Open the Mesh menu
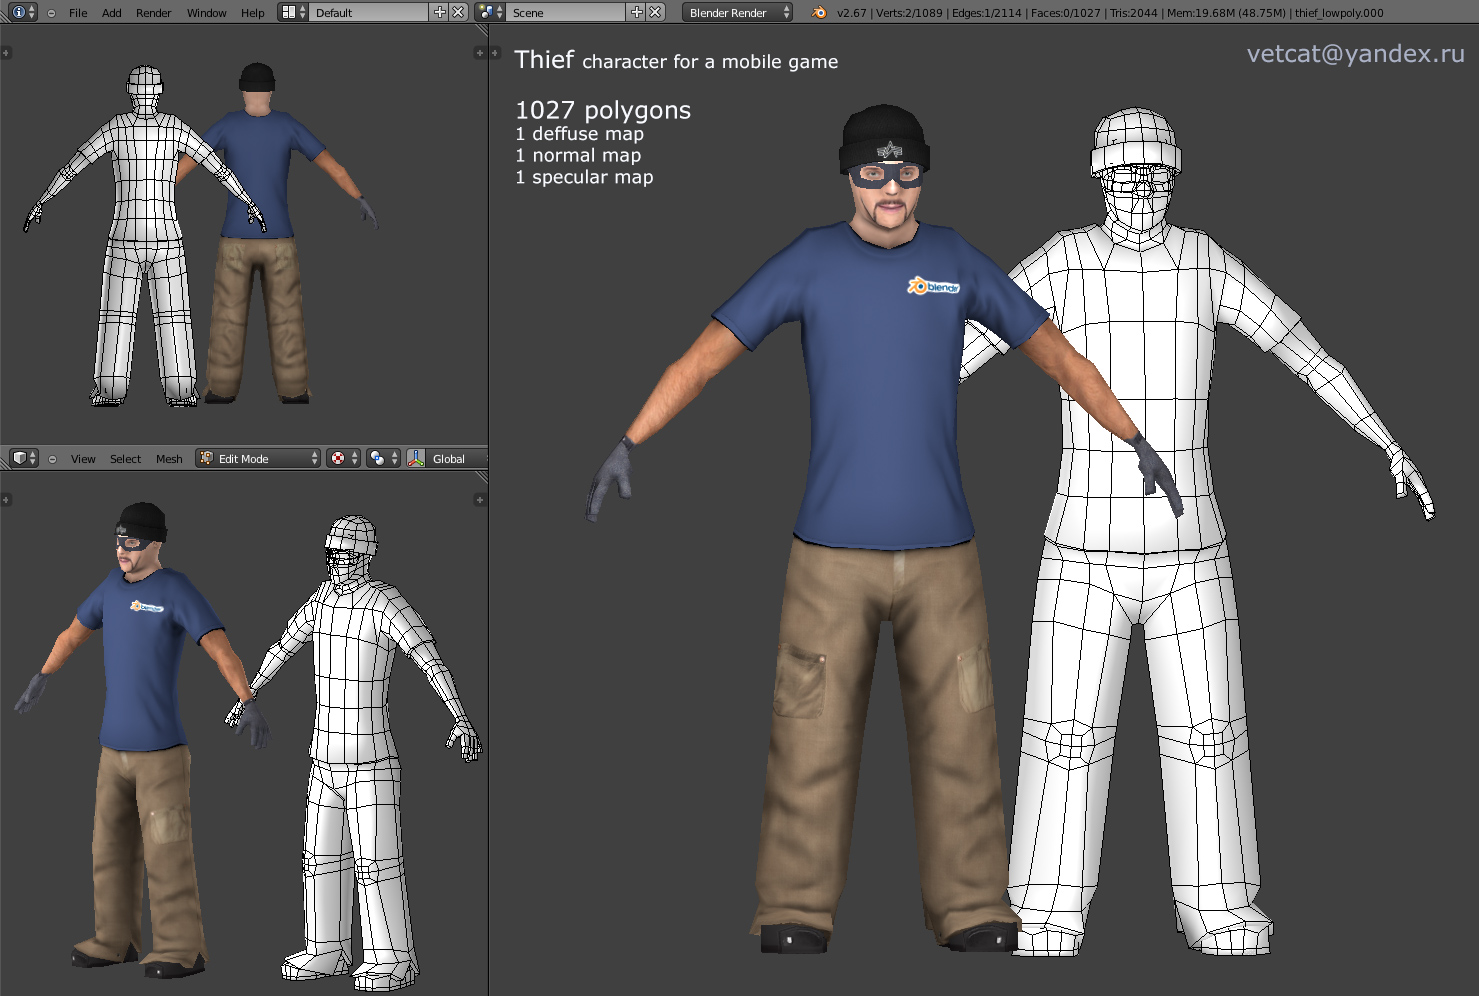Screen dimensions: 1479x996 tap(169, 459)
